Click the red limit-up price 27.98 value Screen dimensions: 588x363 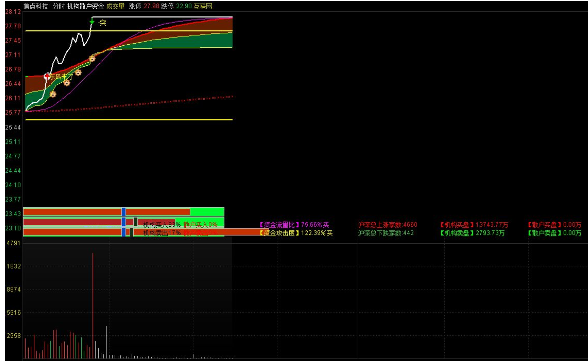click(x=151, y=6)
